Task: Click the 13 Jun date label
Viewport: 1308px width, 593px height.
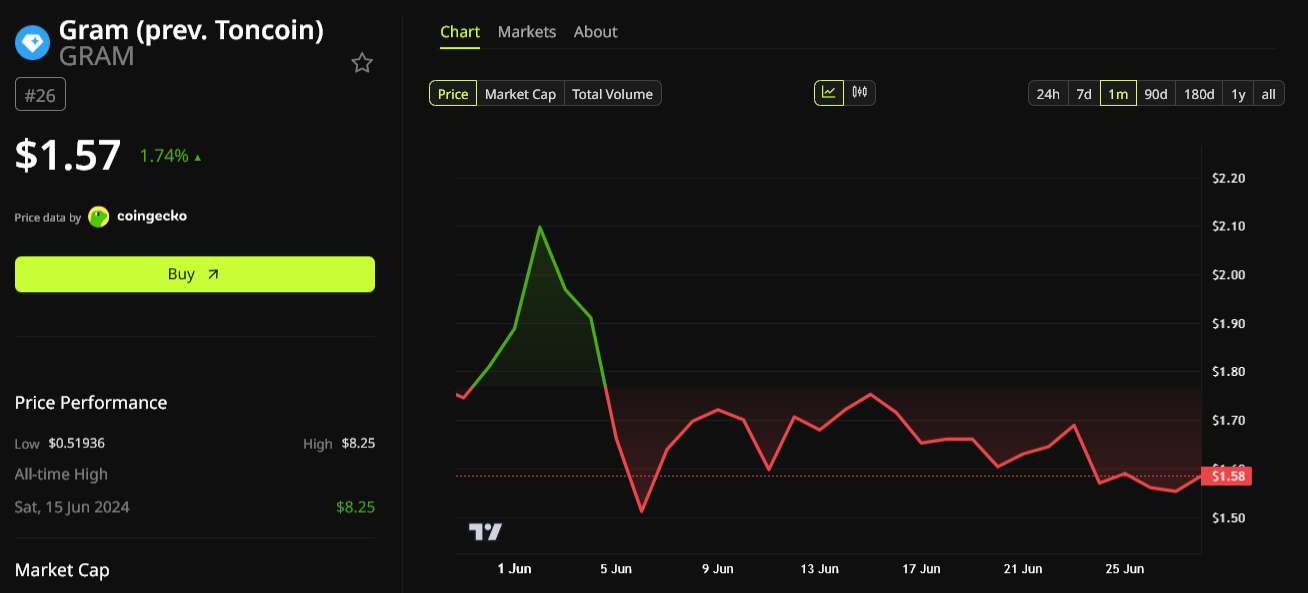Action: 820,569
